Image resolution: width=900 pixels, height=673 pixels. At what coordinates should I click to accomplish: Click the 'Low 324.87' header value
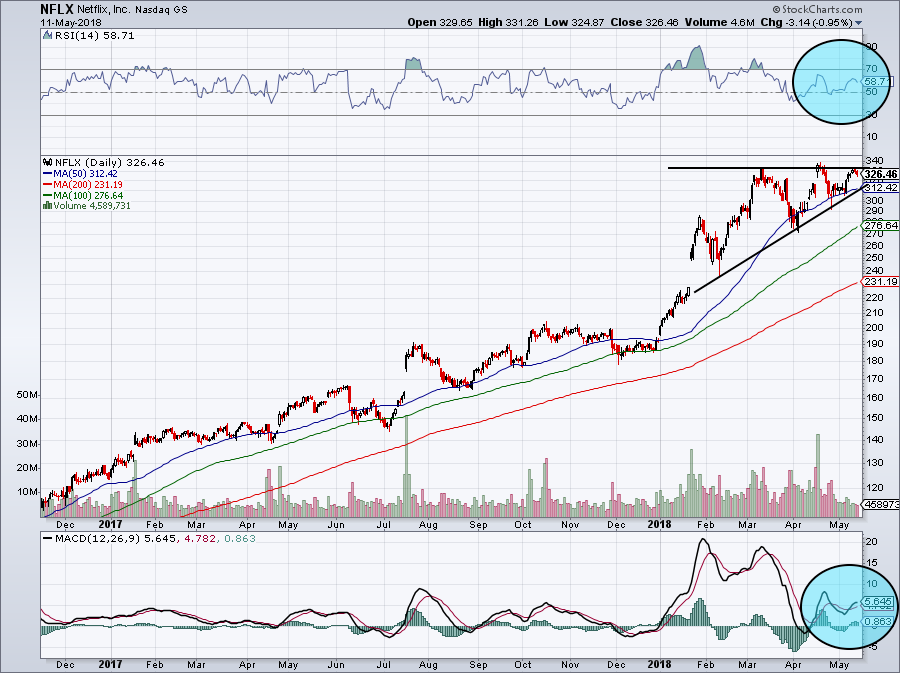pyautogui.click(x=575, y=22)
